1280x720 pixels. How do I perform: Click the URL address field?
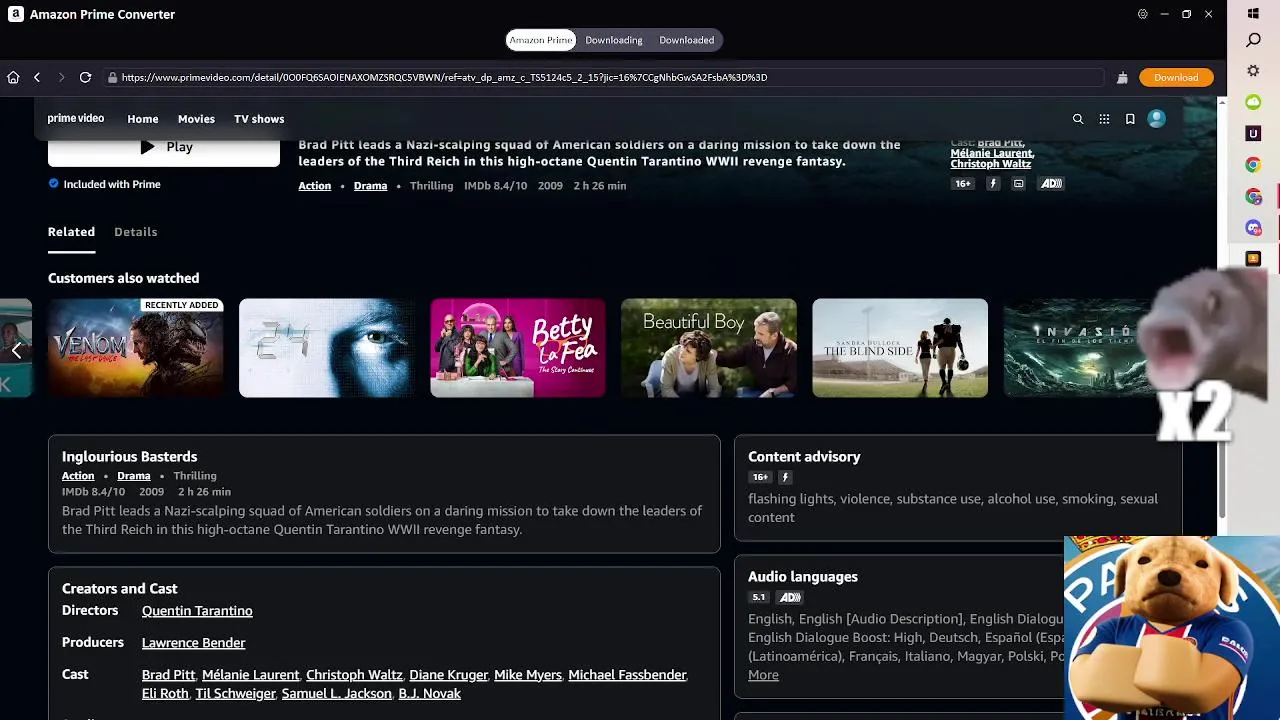click(x=604, y=77)
